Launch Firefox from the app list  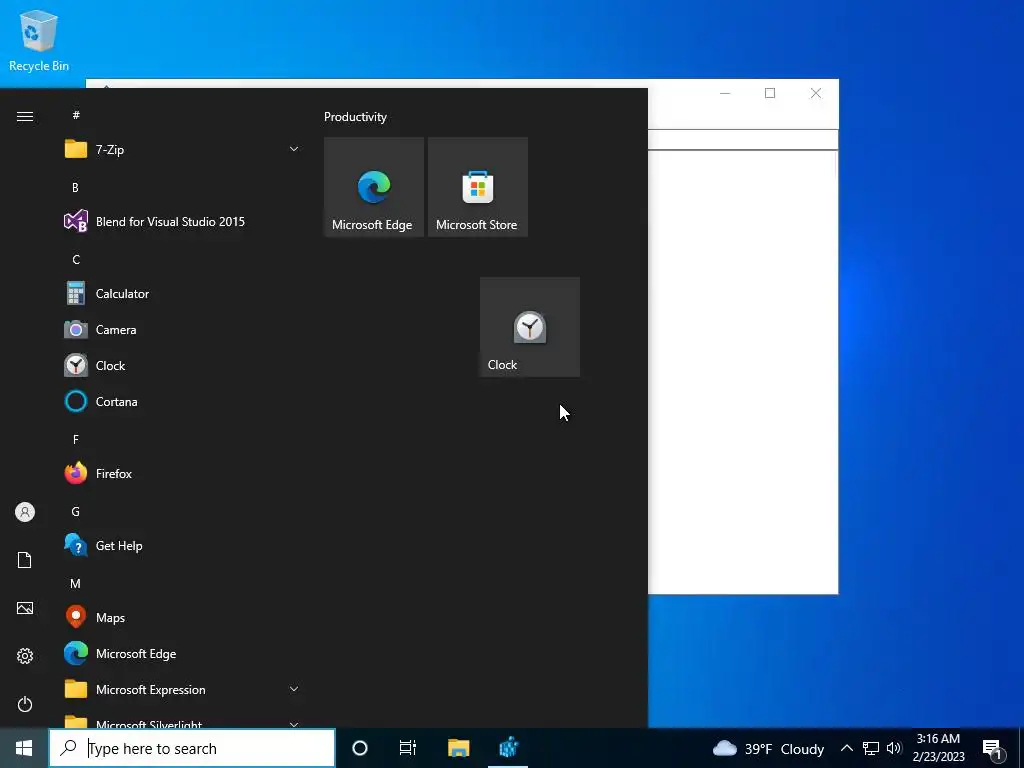(181, 473)
